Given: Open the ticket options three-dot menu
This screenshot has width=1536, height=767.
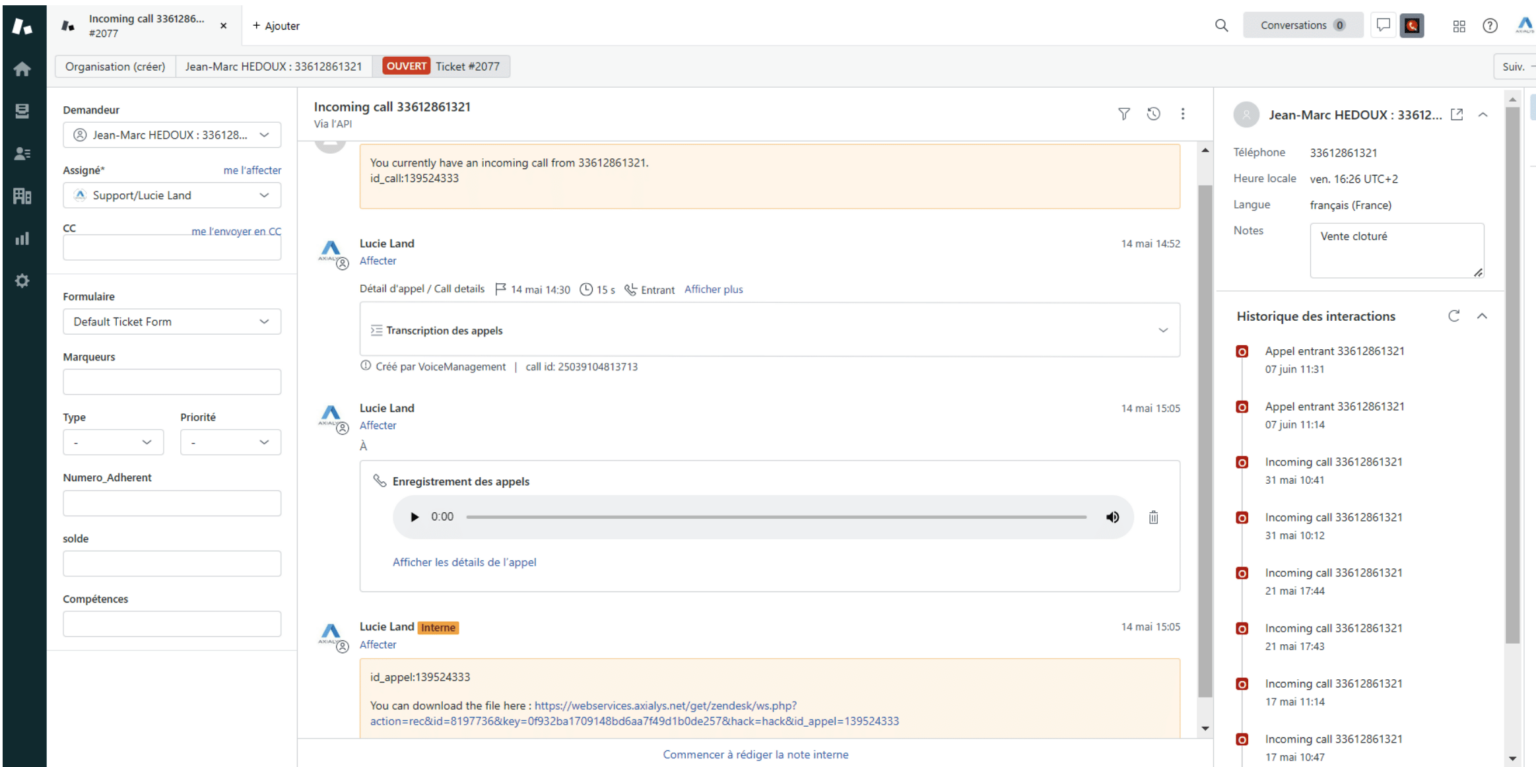Looking at the screenshot, I should [x=1182, y=114].
